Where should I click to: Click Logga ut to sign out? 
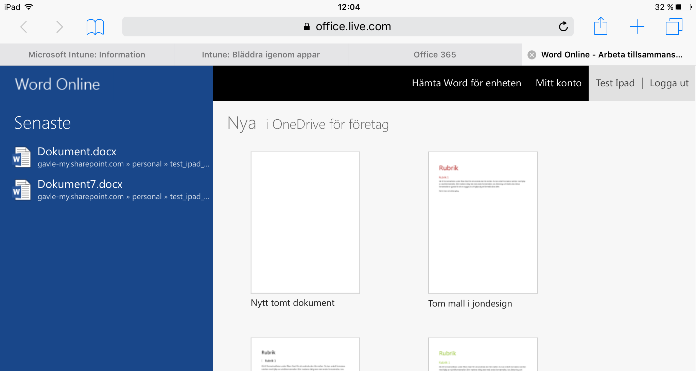click(669, 83)
